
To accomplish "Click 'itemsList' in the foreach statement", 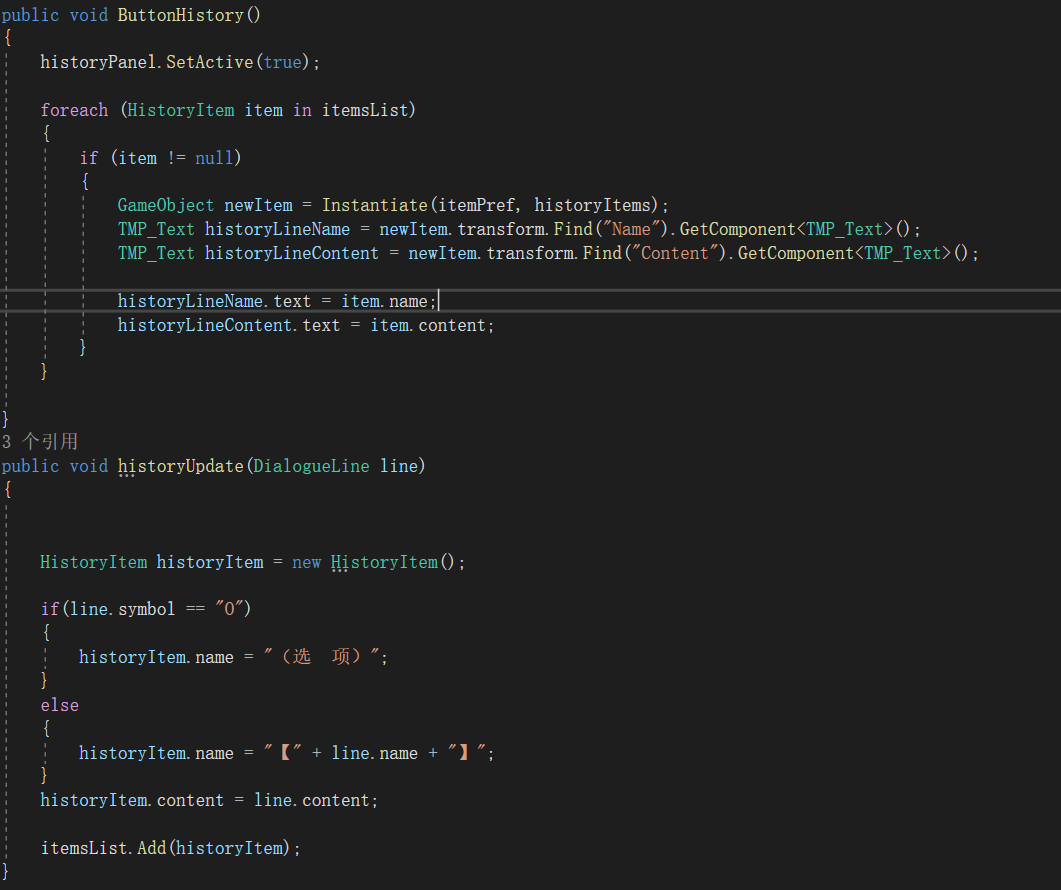I will tap(365, 110).
